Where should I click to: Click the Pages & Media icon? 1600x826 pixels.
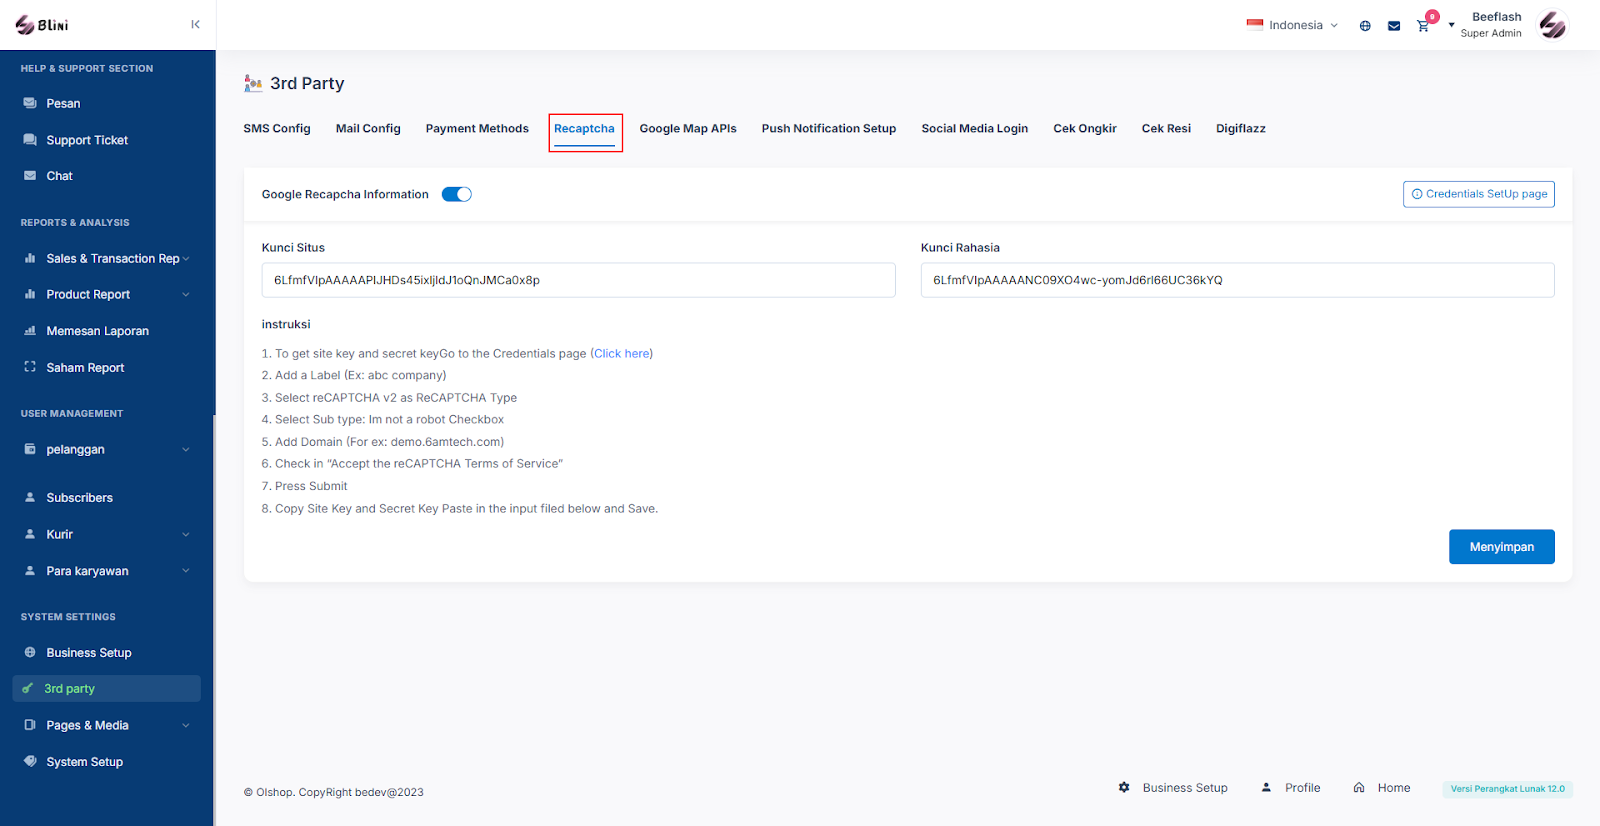point(30,725)
